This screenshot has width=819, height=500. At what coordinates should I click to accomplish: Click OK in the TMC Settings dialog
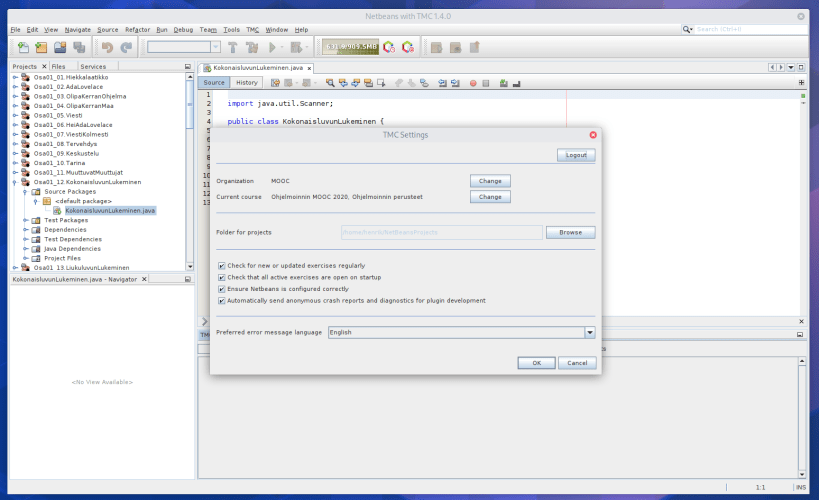pyautogui.click(x=536, y=363)
